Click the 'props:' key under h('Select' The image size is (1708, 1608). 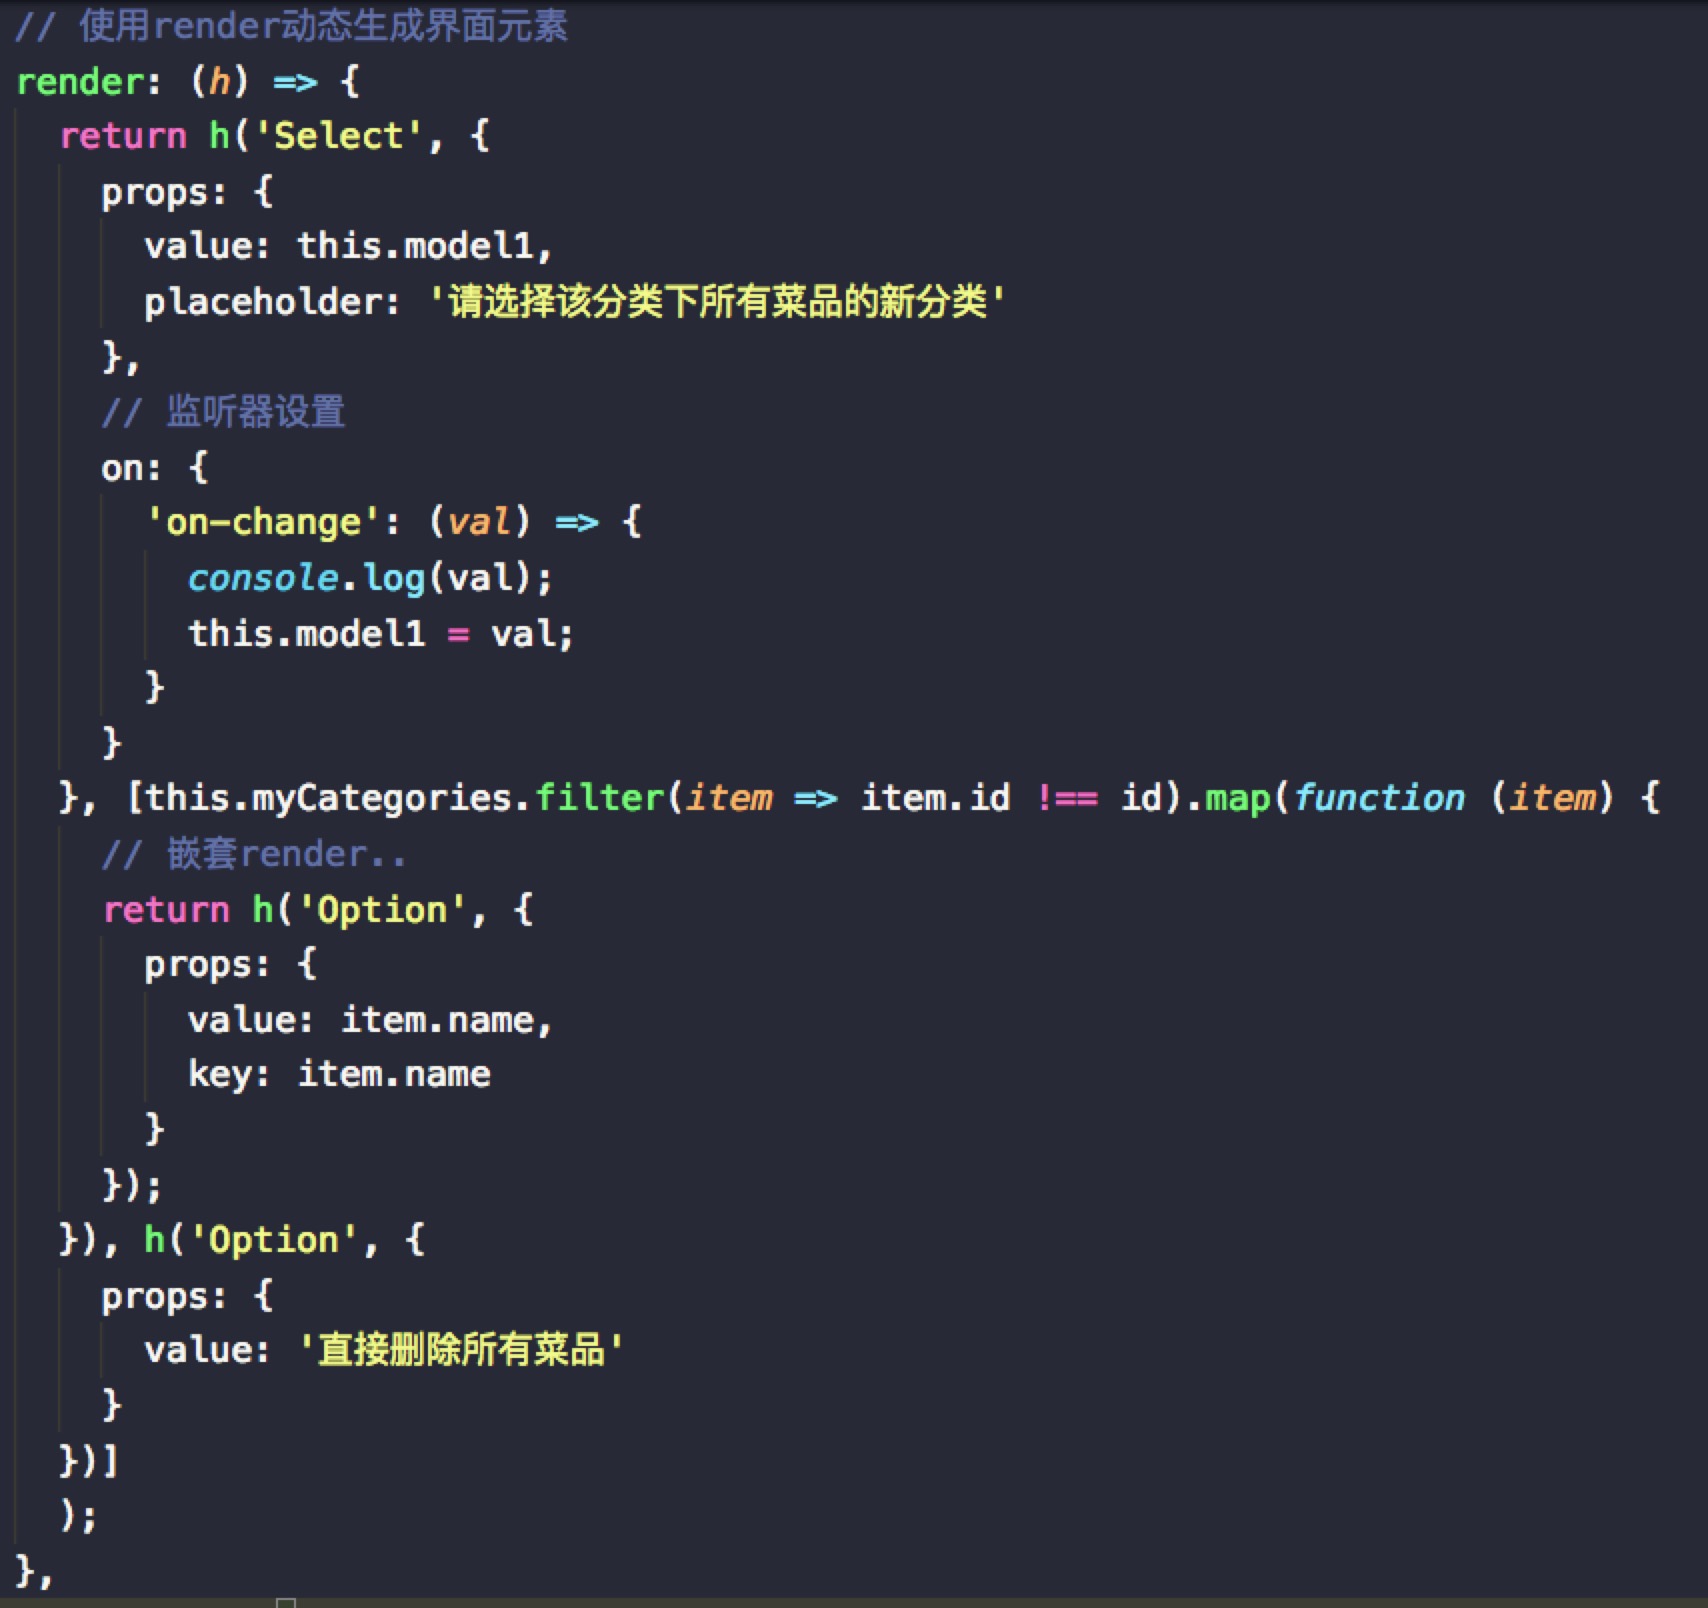tap(165, 192)
